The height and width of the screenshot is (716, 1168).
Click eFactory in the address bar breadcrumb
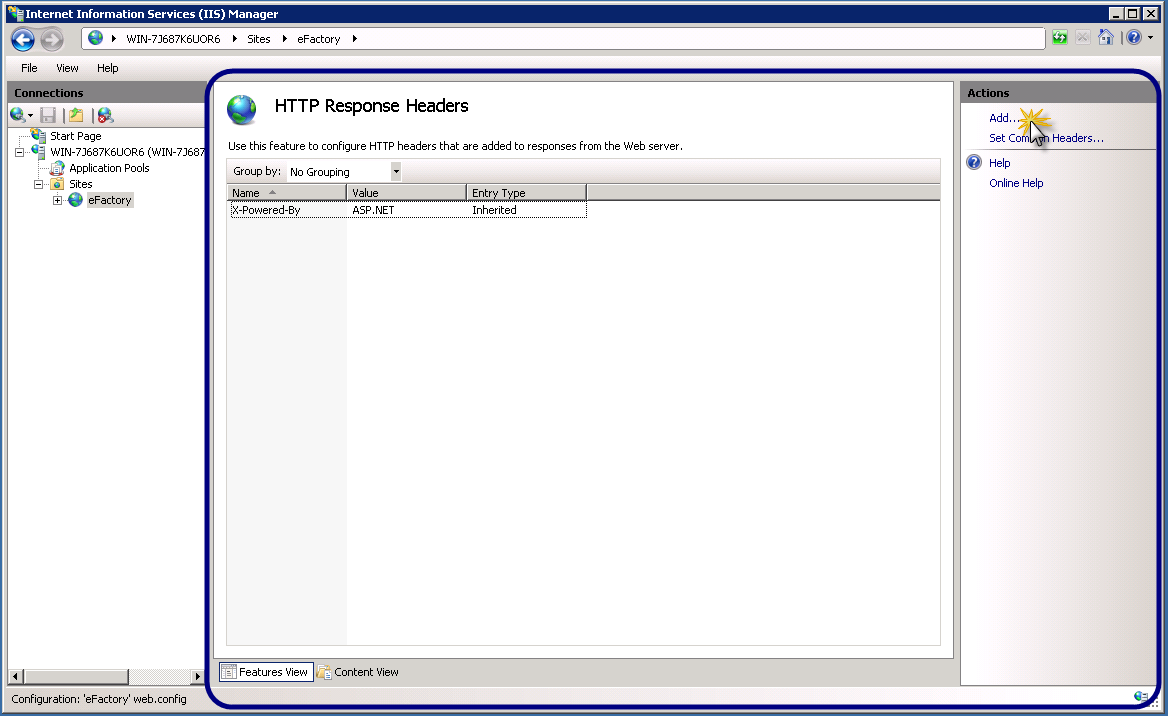coord(318,39)
